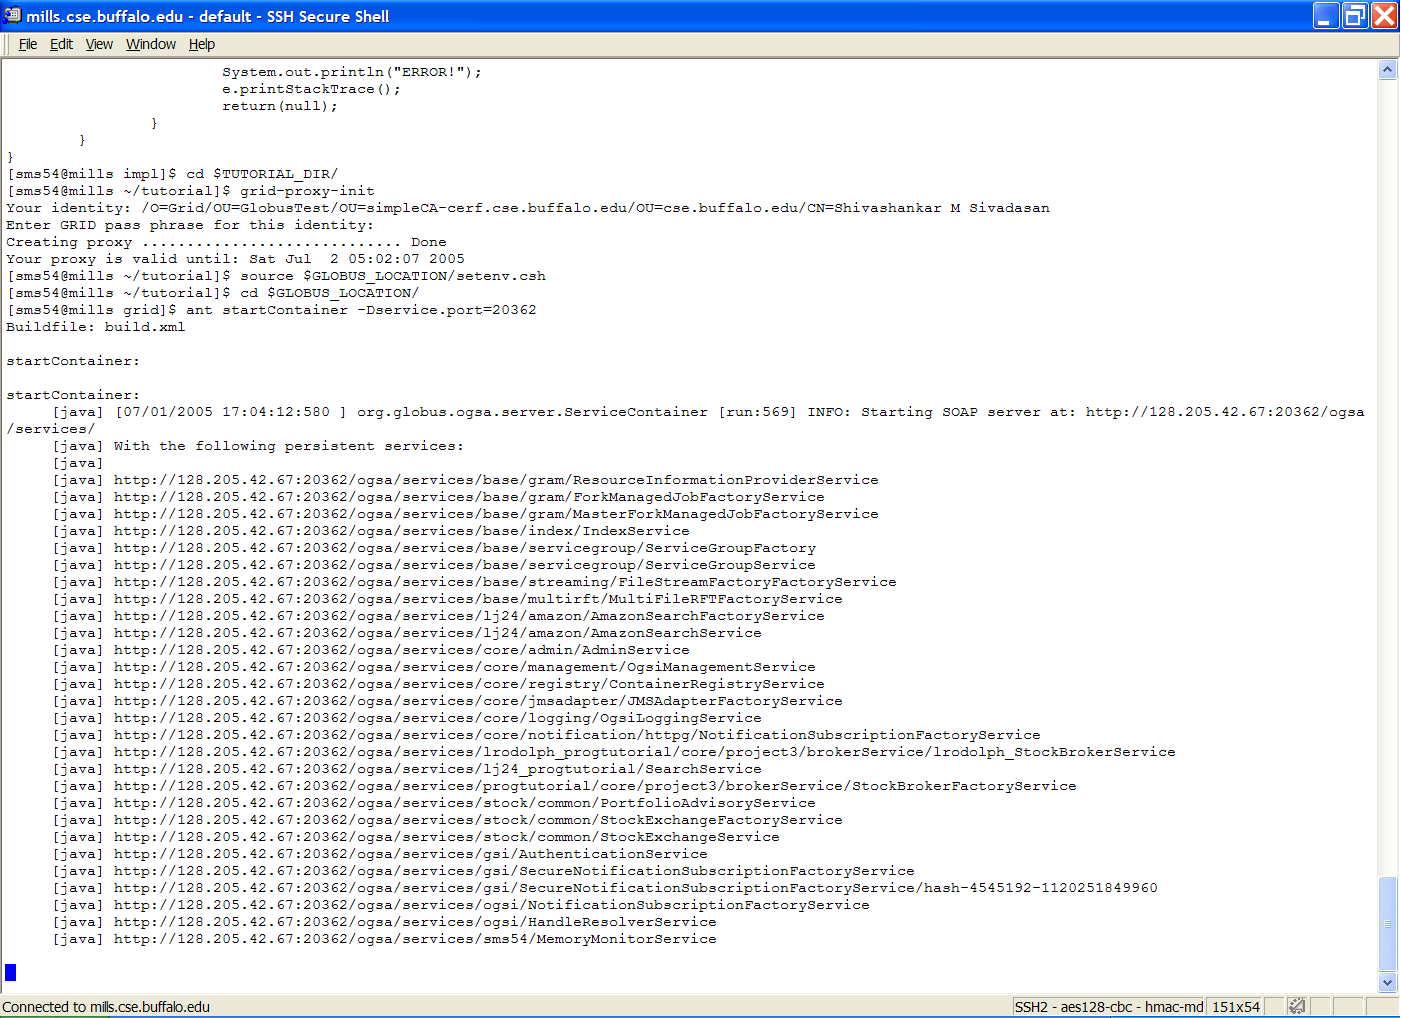Show the Help menu

point(202,44)
